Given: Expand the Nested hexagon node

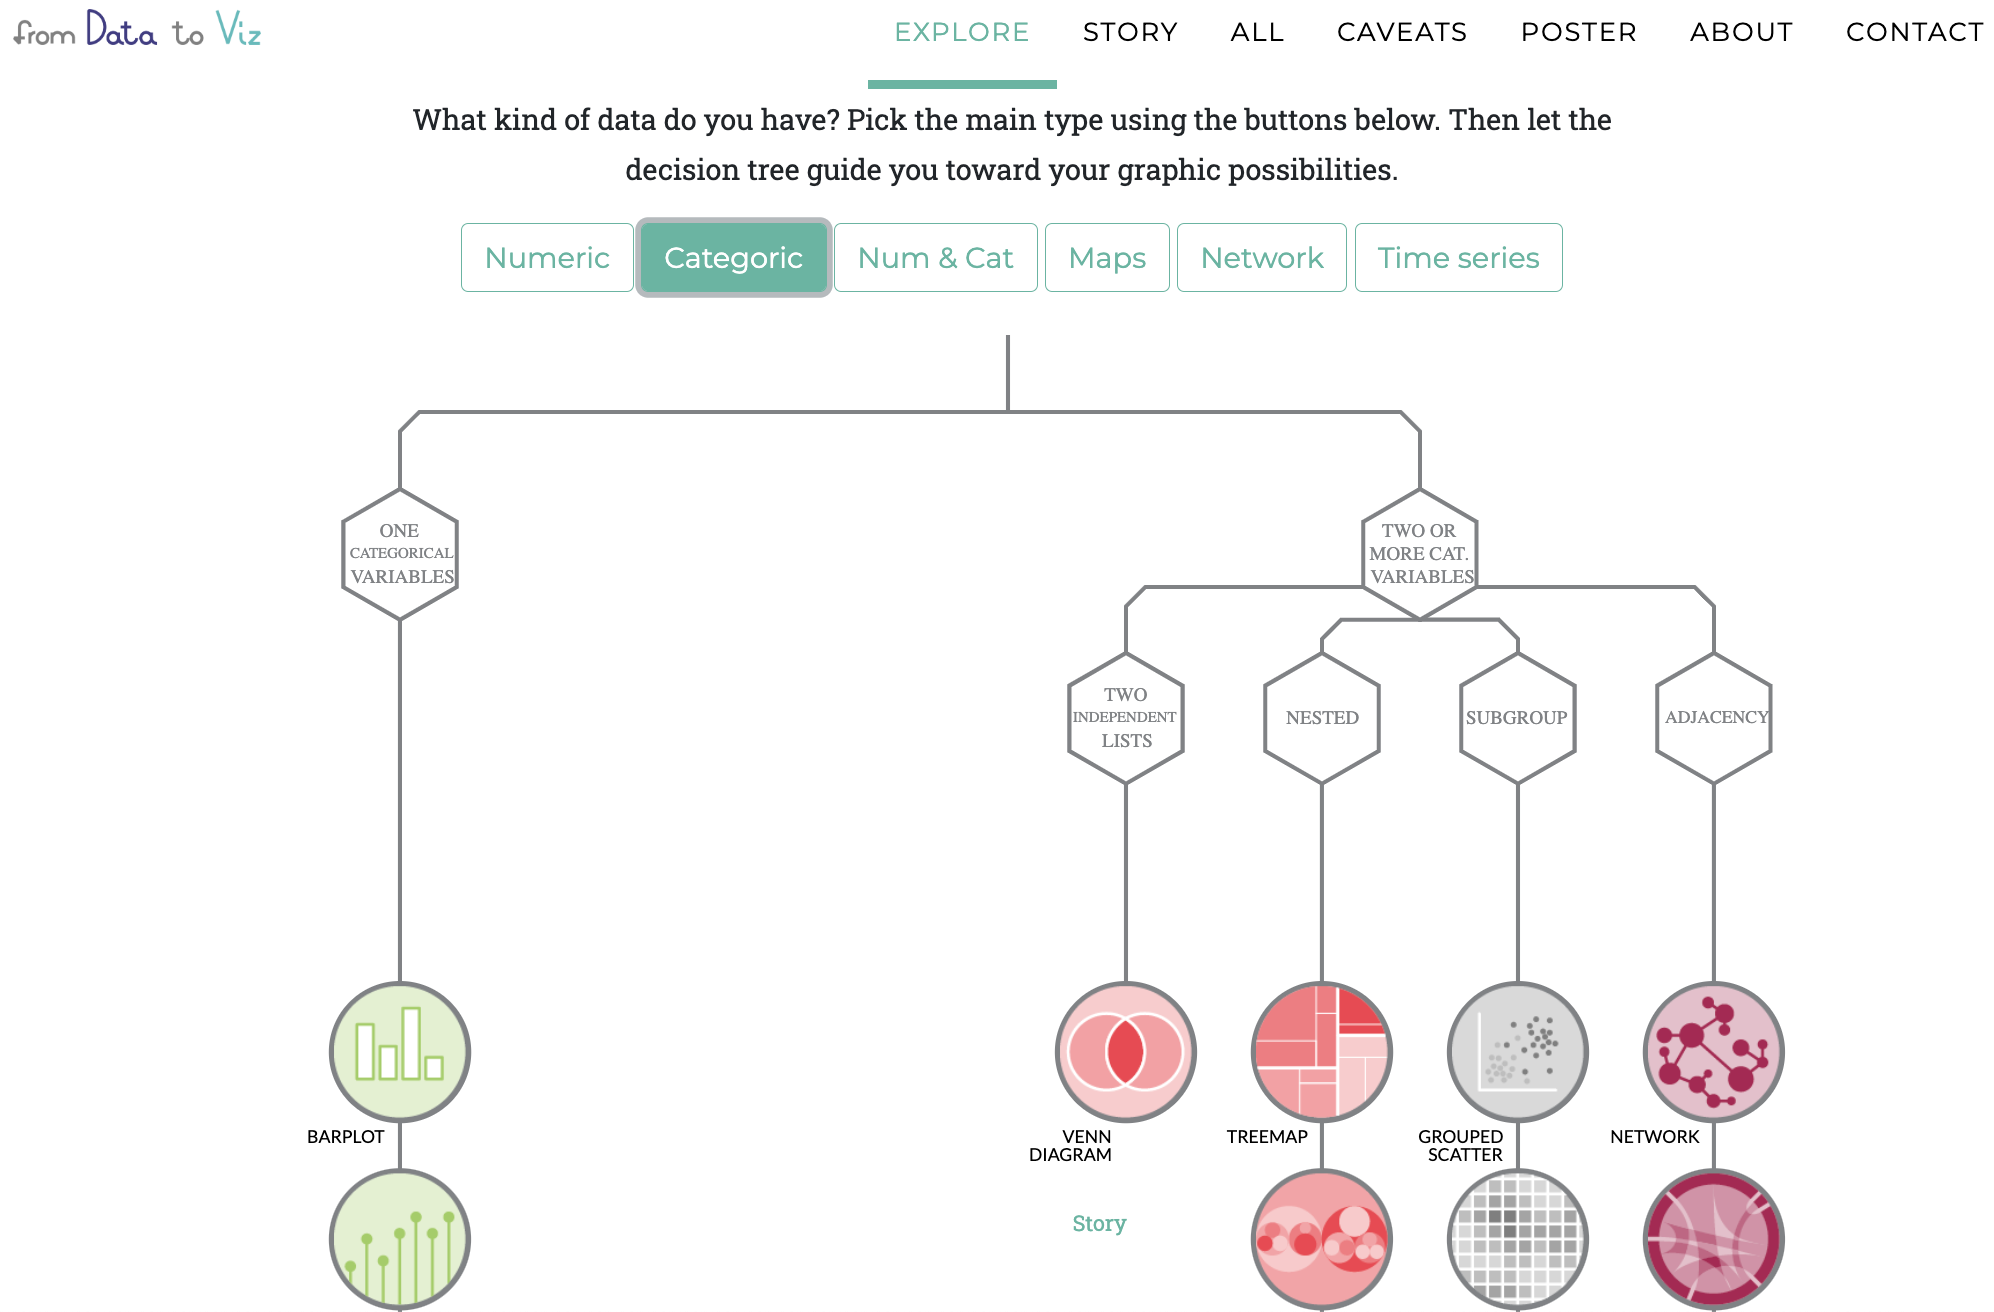Looking at the screenshot, I should click(x=1322, y=718).
